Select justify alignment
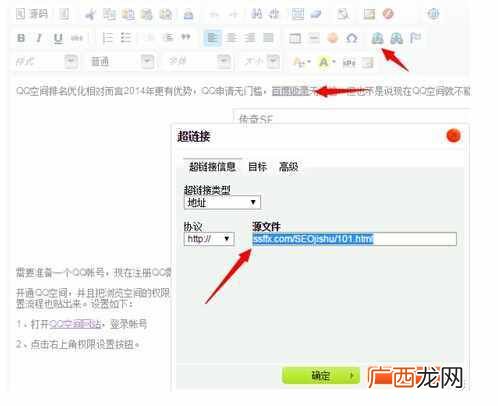This screenshot has width=498, height=406. pyautogui.click(x=268, y=38)
